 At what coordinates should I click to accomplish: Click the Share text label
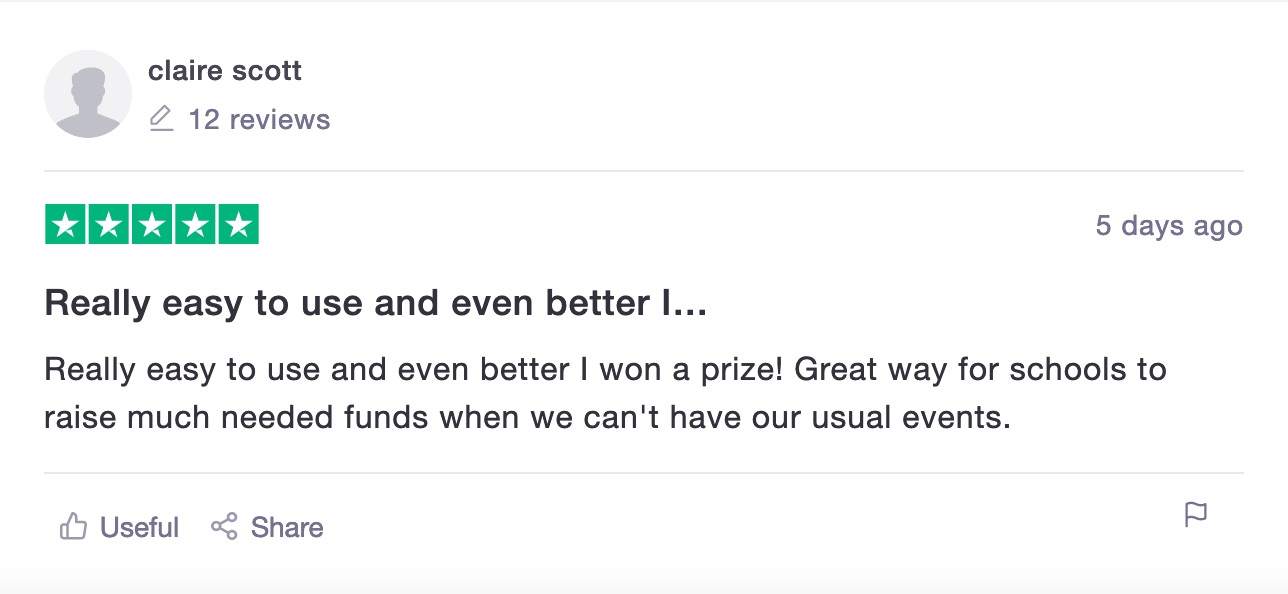coord(287,527)
